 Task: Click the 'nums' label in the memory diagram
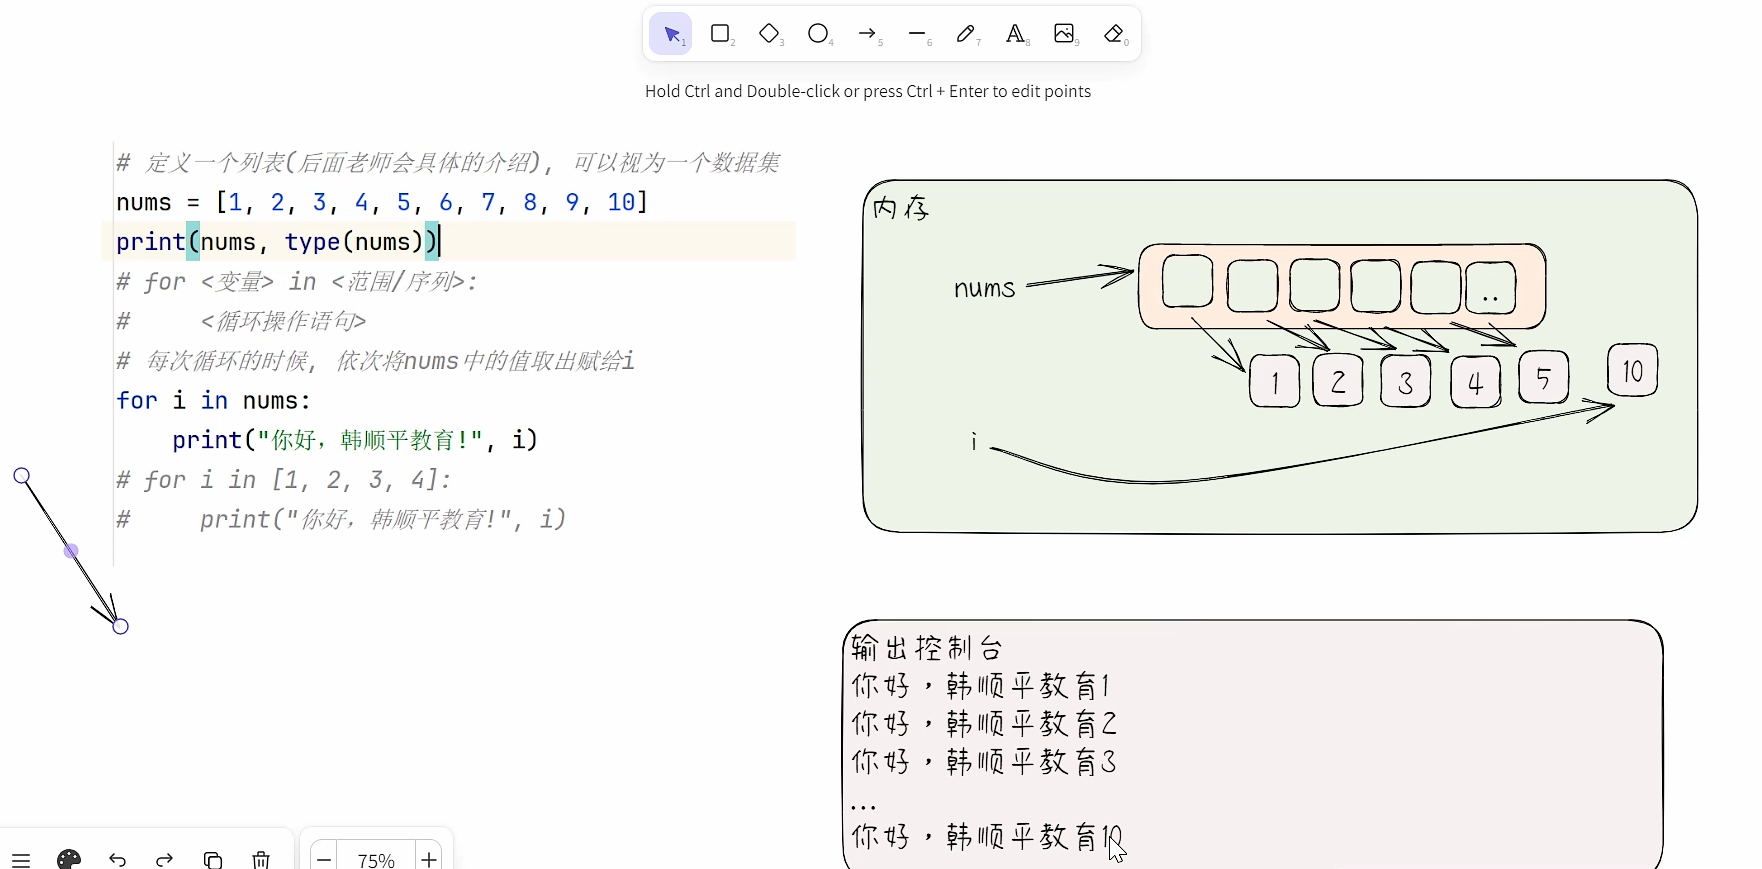point(984,289)
